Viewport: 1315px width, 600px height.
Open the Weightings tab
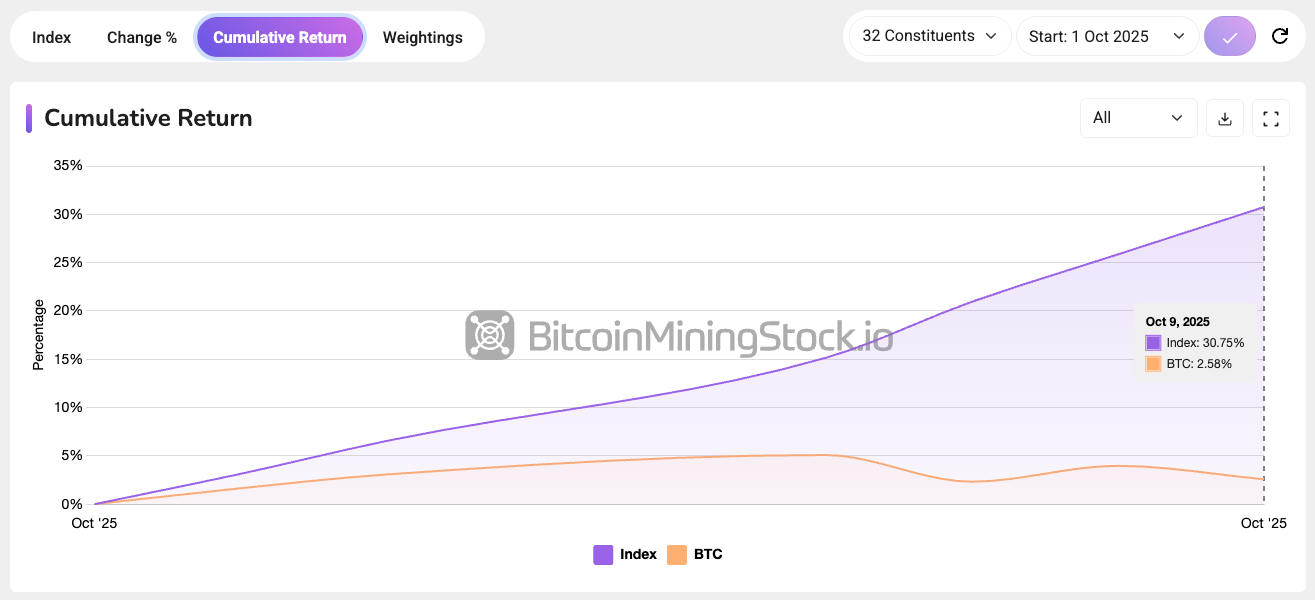pyautogui.click(x=422, y=37)
